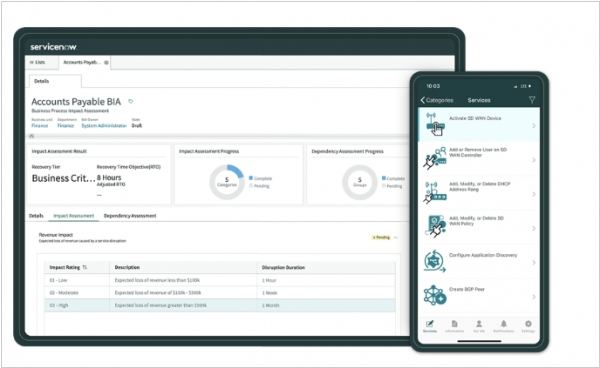This screenshot has width=600, height=368.
Task: Go back to Categories on phone
Action: (437, 100)
